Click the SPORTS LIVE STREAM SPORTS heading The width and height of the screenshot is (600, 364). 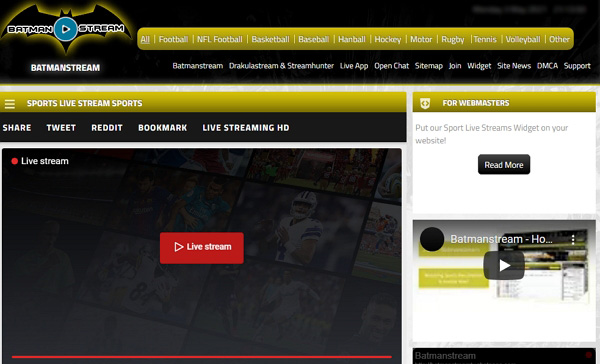pyautogui.click(x=85, y=103)
